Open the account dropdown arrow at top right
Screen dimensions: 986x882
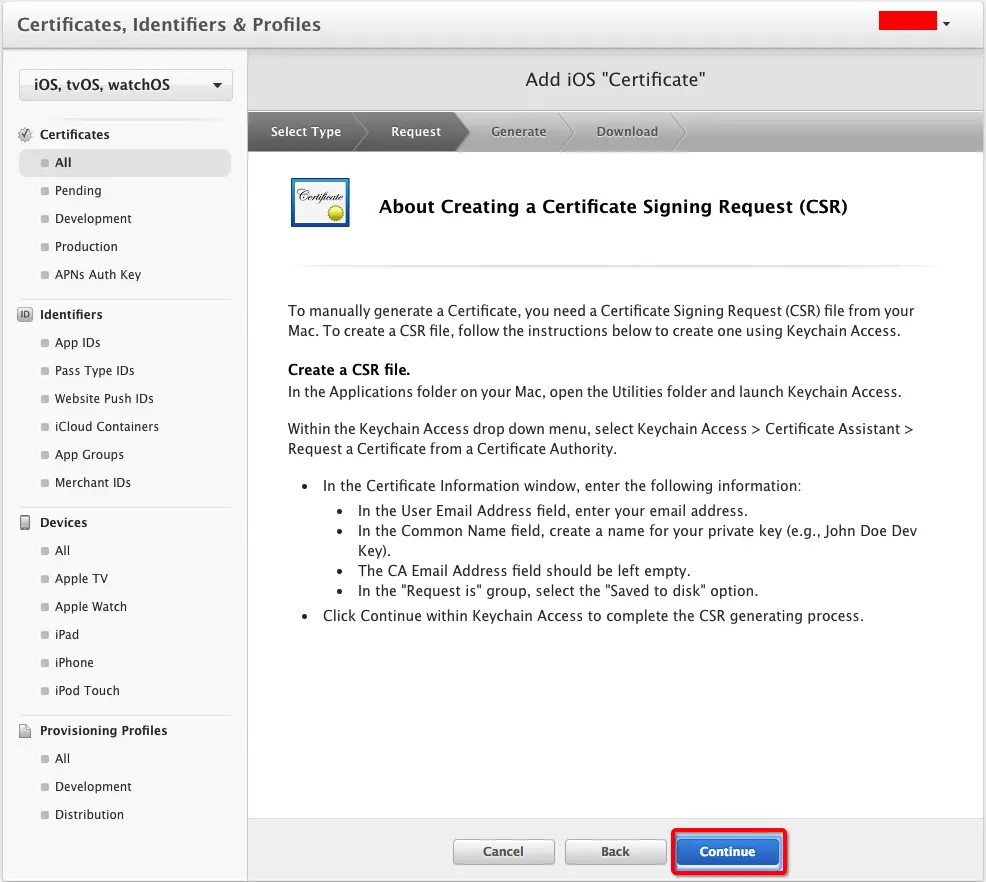tap(946, 24)
